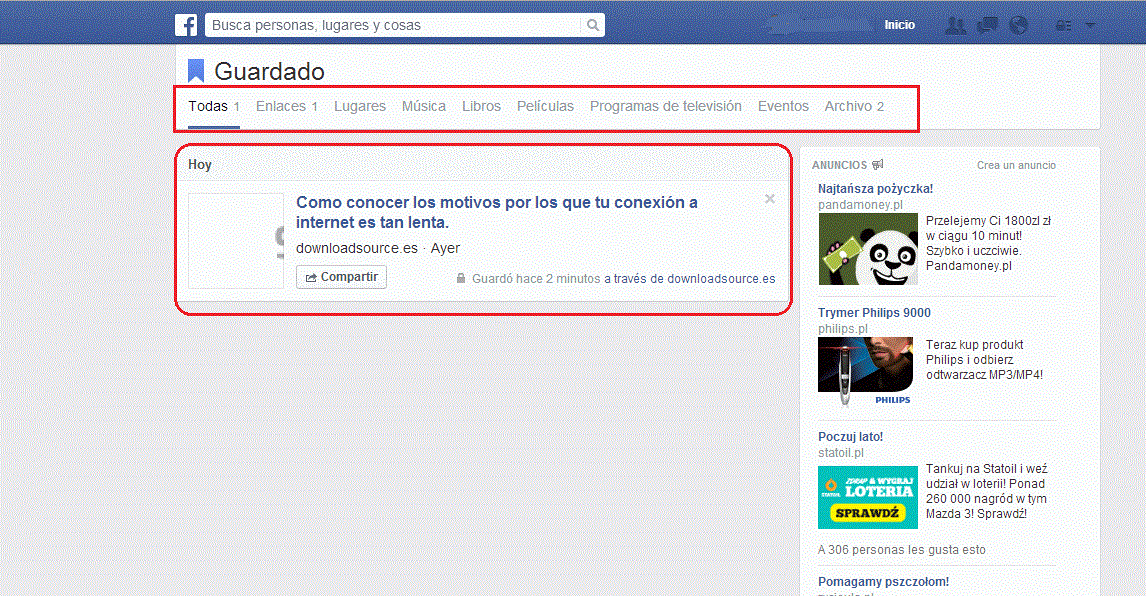The height and width of the screenshot is (596, 1146).
Task: Click the search magnifier icon
Action: [593, 25]
